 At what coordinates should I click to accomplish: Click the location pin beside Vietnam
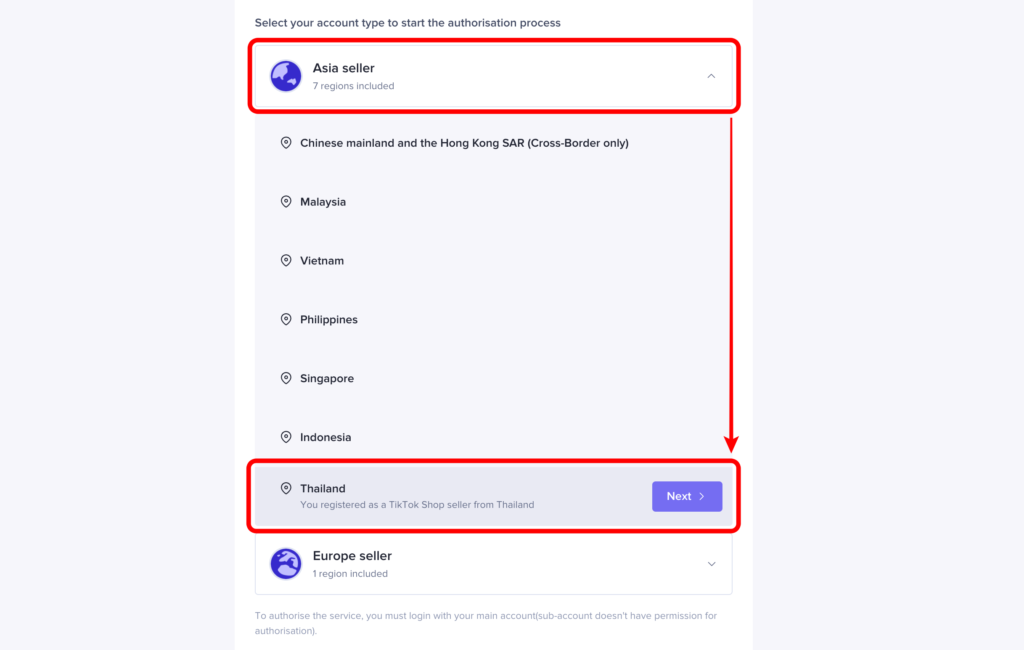[286, 261]
